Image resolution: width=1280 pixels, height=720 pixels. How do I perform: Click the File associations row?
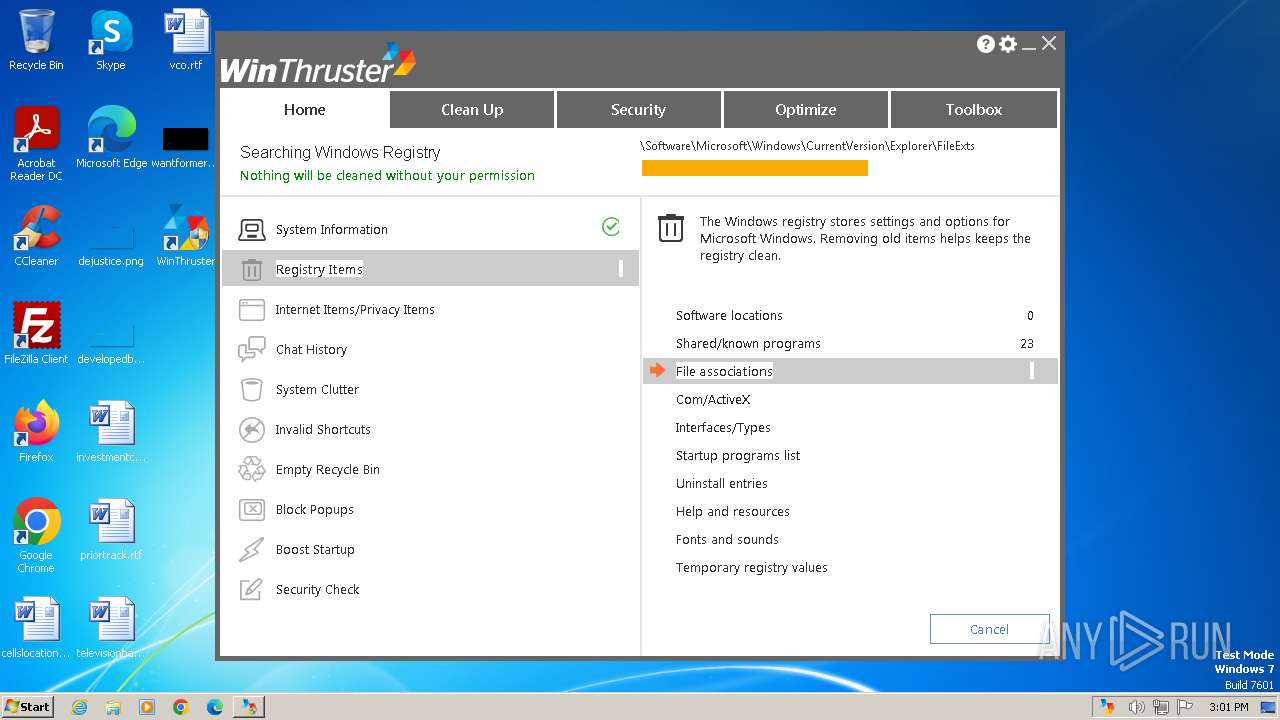coord(850,371)
